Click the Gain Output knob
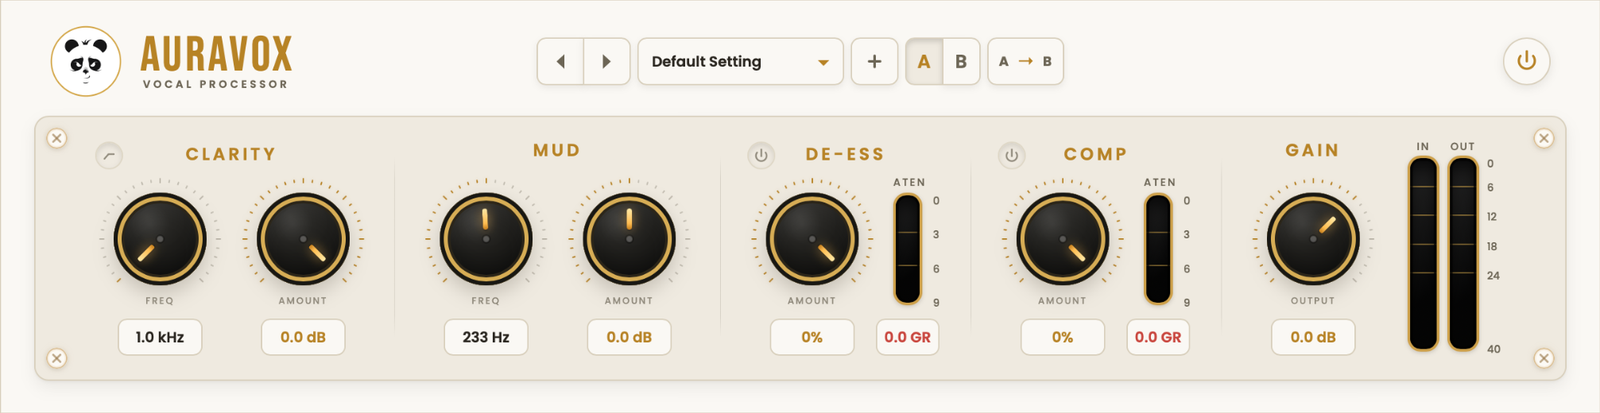The image size is (1600, 413). click(x=1312, y=239)
